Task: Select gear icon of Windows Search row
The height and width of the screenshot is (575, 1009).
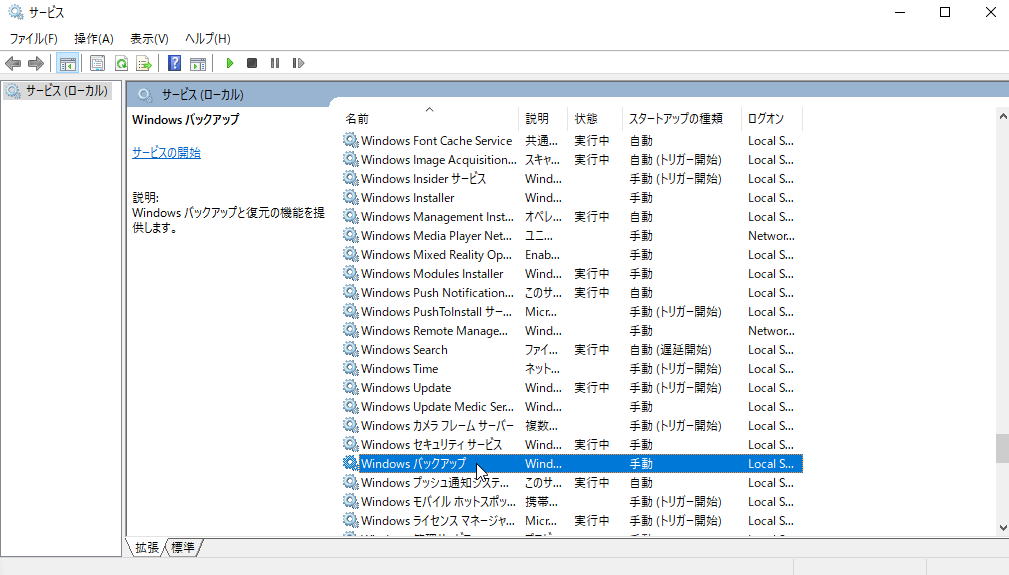Action: click(x=350, y=349)
